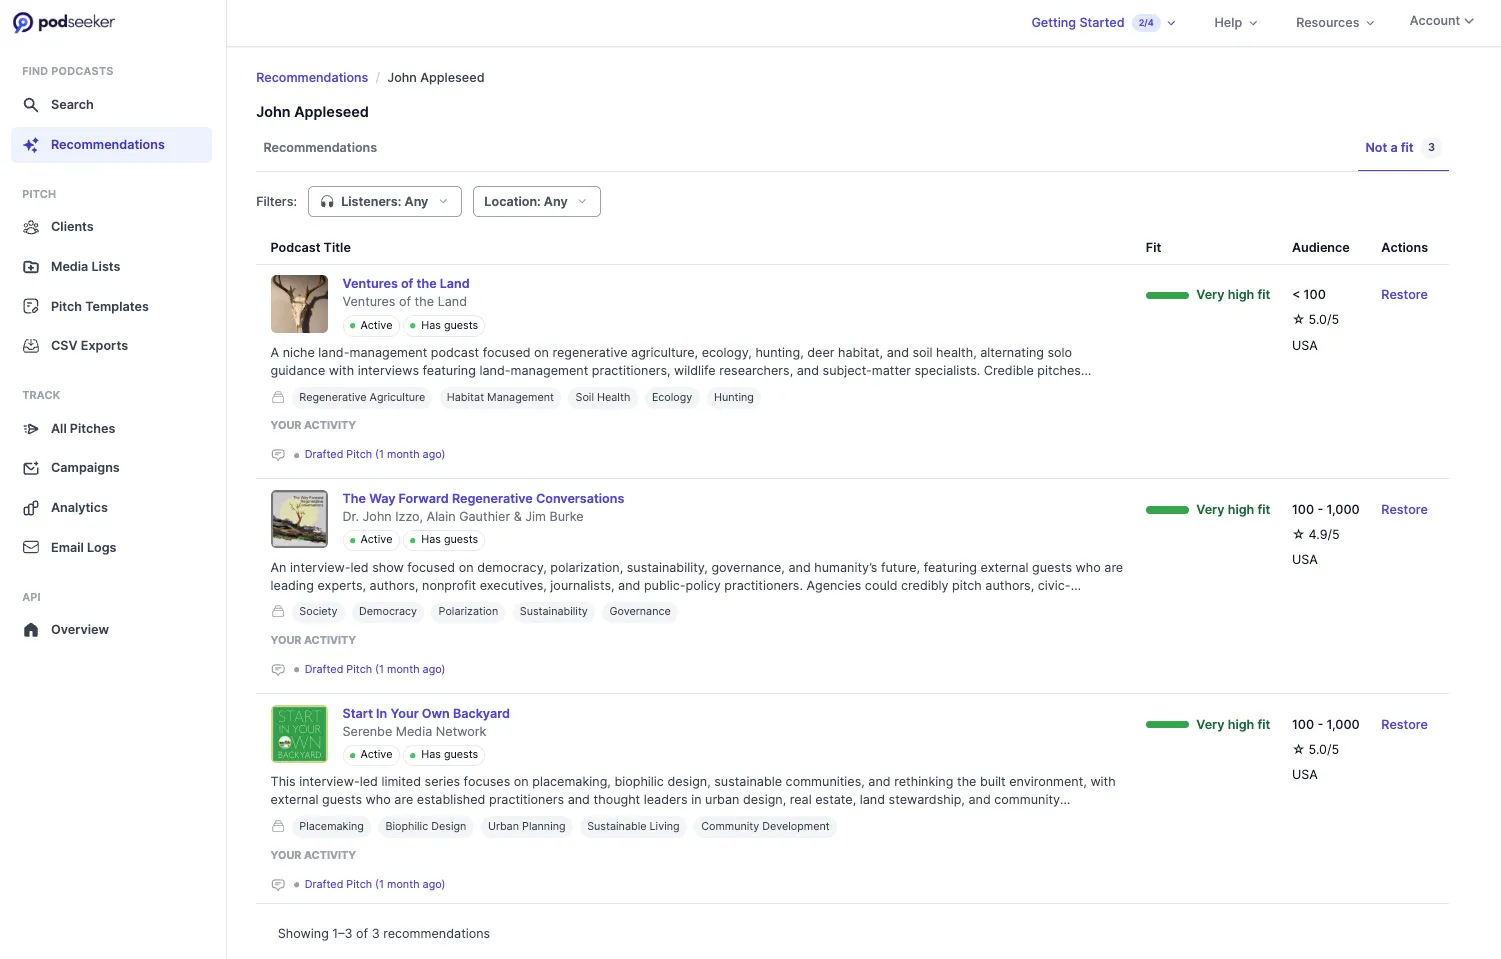Screen dimensions: 1501x959
Task: Click the CSV Exports icon
Action: point(31,346)
